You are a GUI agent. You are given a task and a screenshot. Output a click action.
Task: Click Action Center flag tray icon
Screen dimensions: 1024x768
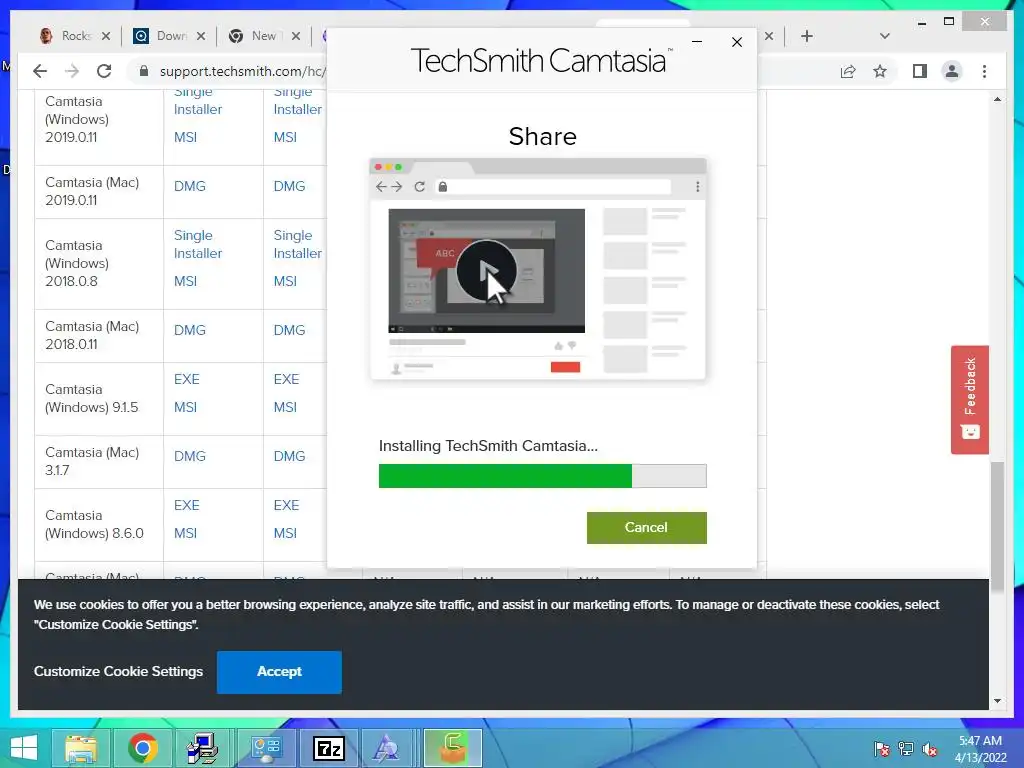click(882, 749)
